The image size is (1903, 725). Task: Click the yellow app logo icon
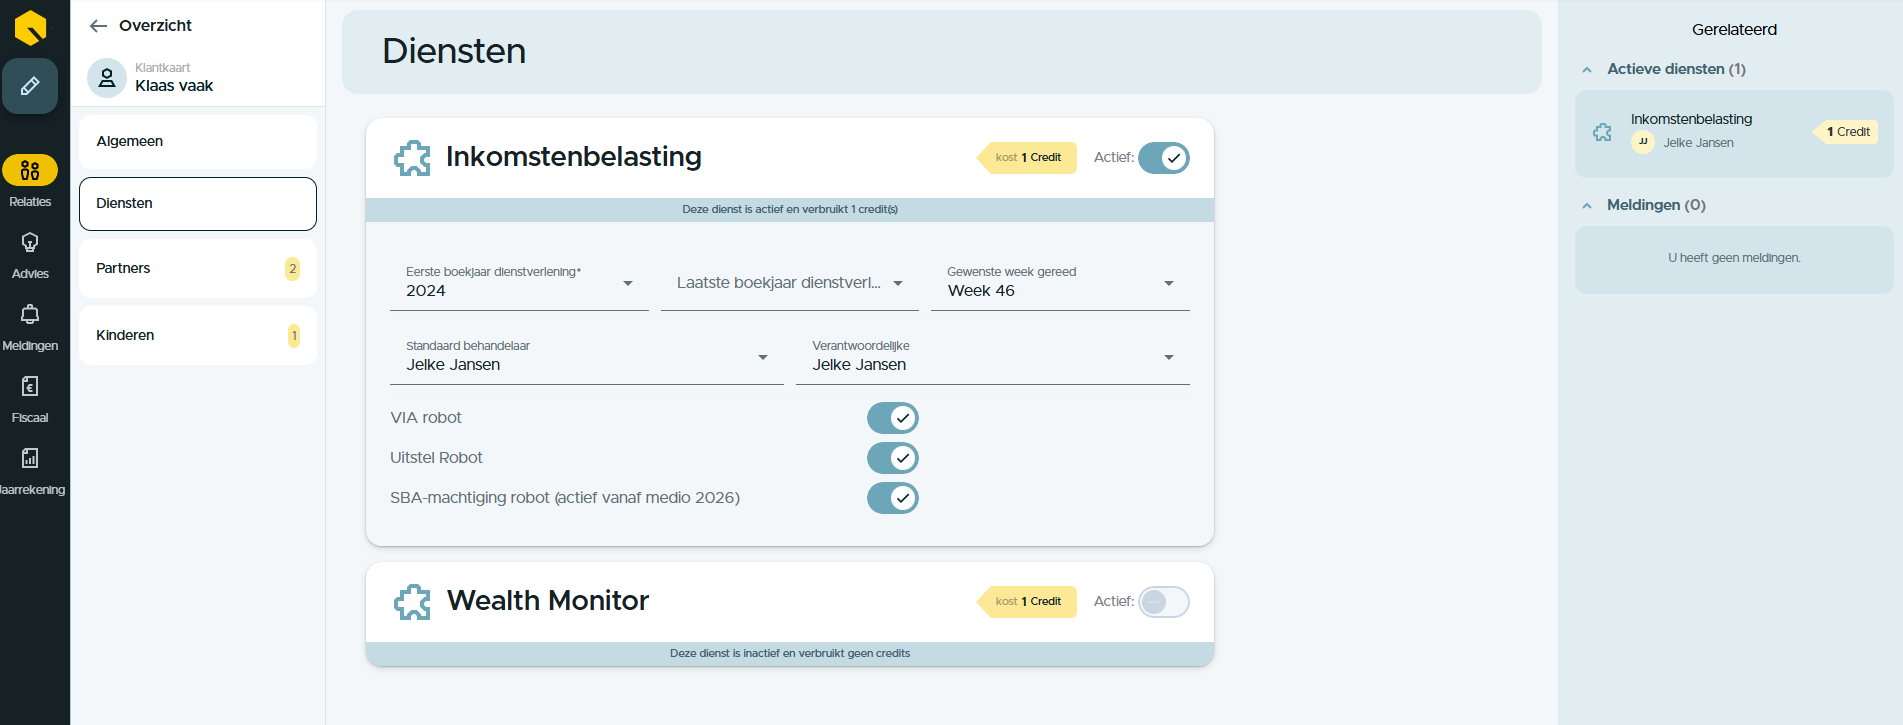pos(30,27)
